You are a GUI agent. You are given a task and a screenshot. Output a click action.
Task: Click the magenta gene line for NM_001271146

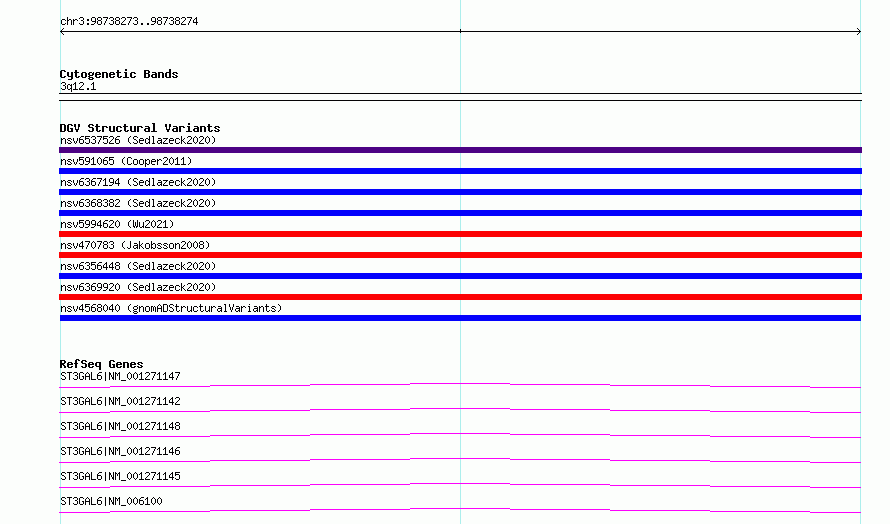pos(460,460)
